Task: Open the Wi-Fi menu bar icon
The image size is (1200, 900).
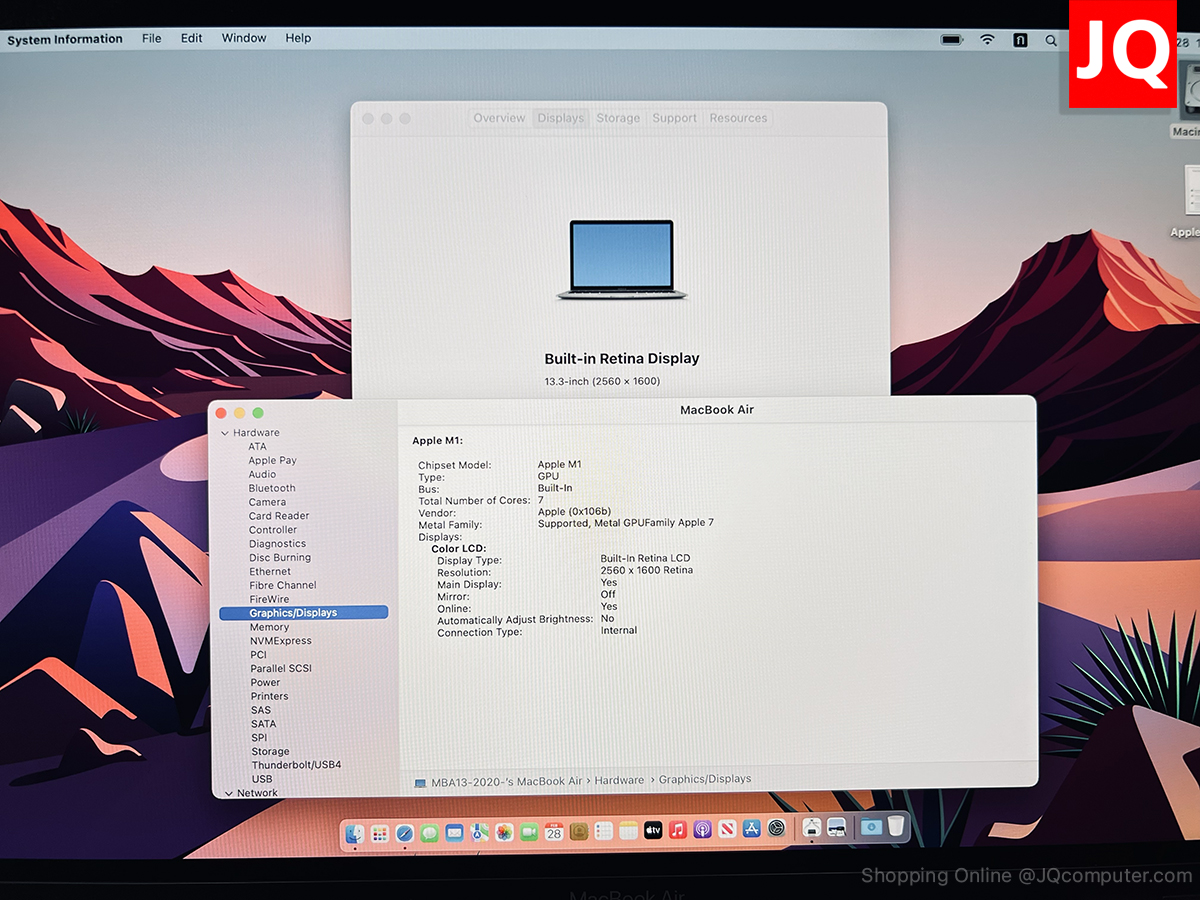Action: point(987,40)
